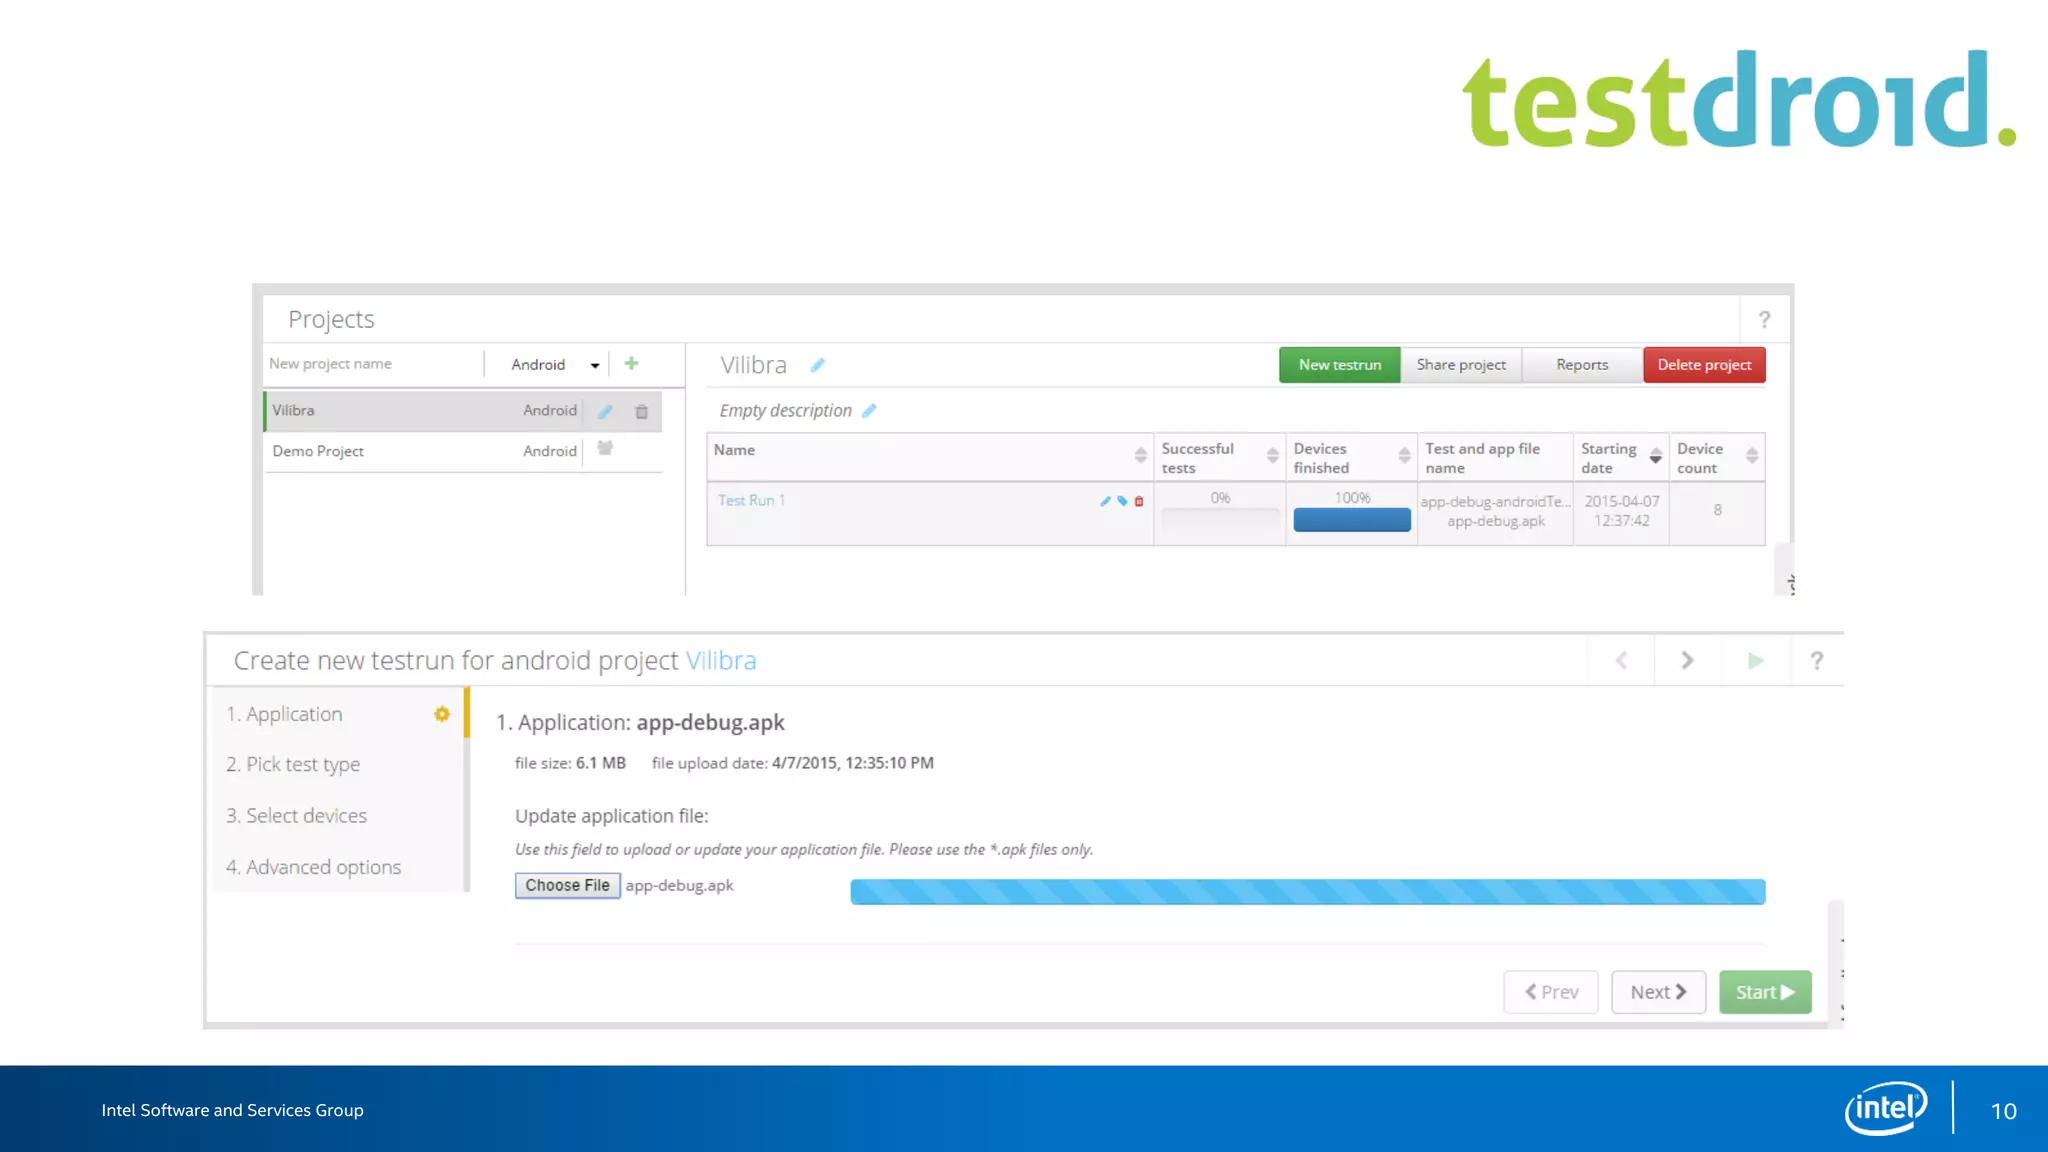Edit the Empty description pencil icon

coord(869,411)
